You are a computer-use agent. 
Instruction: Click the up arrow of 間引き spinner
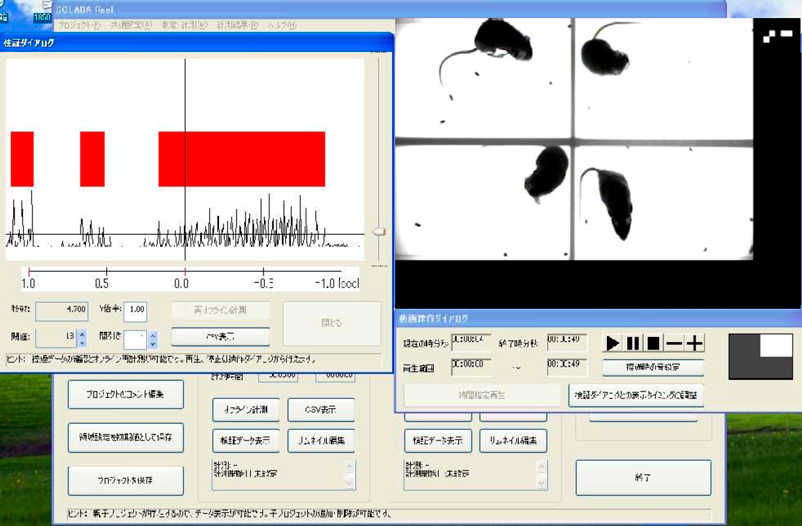(x=152, y=333)
